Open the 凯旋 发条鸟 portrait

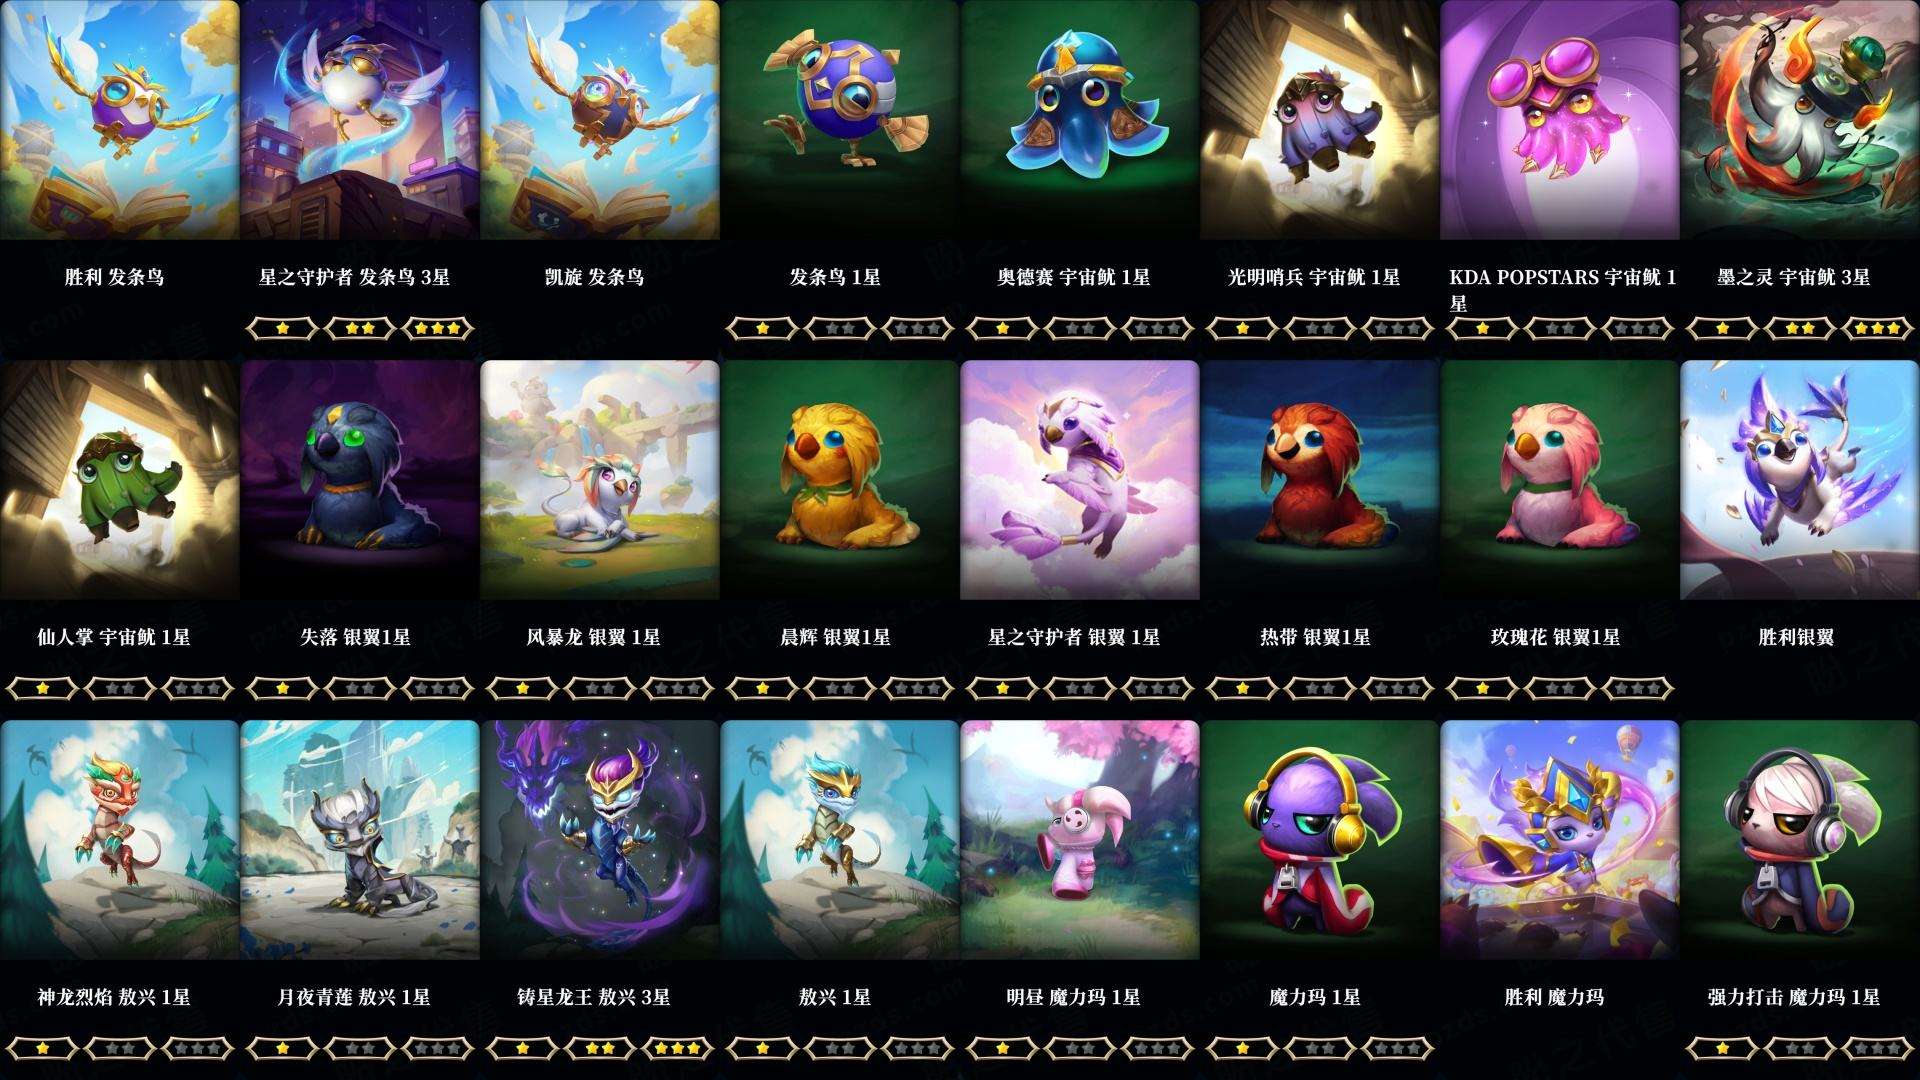(600, 120)
